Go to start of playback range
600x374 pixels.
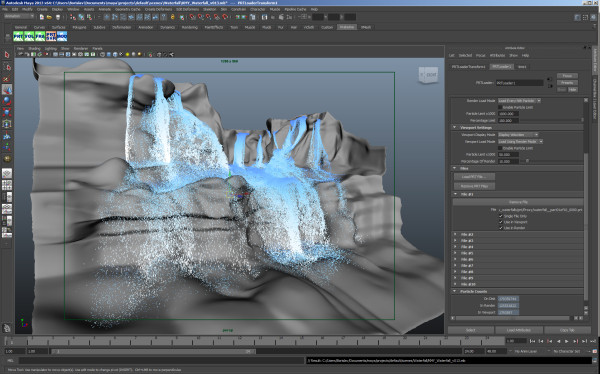[x=532, y=341]
